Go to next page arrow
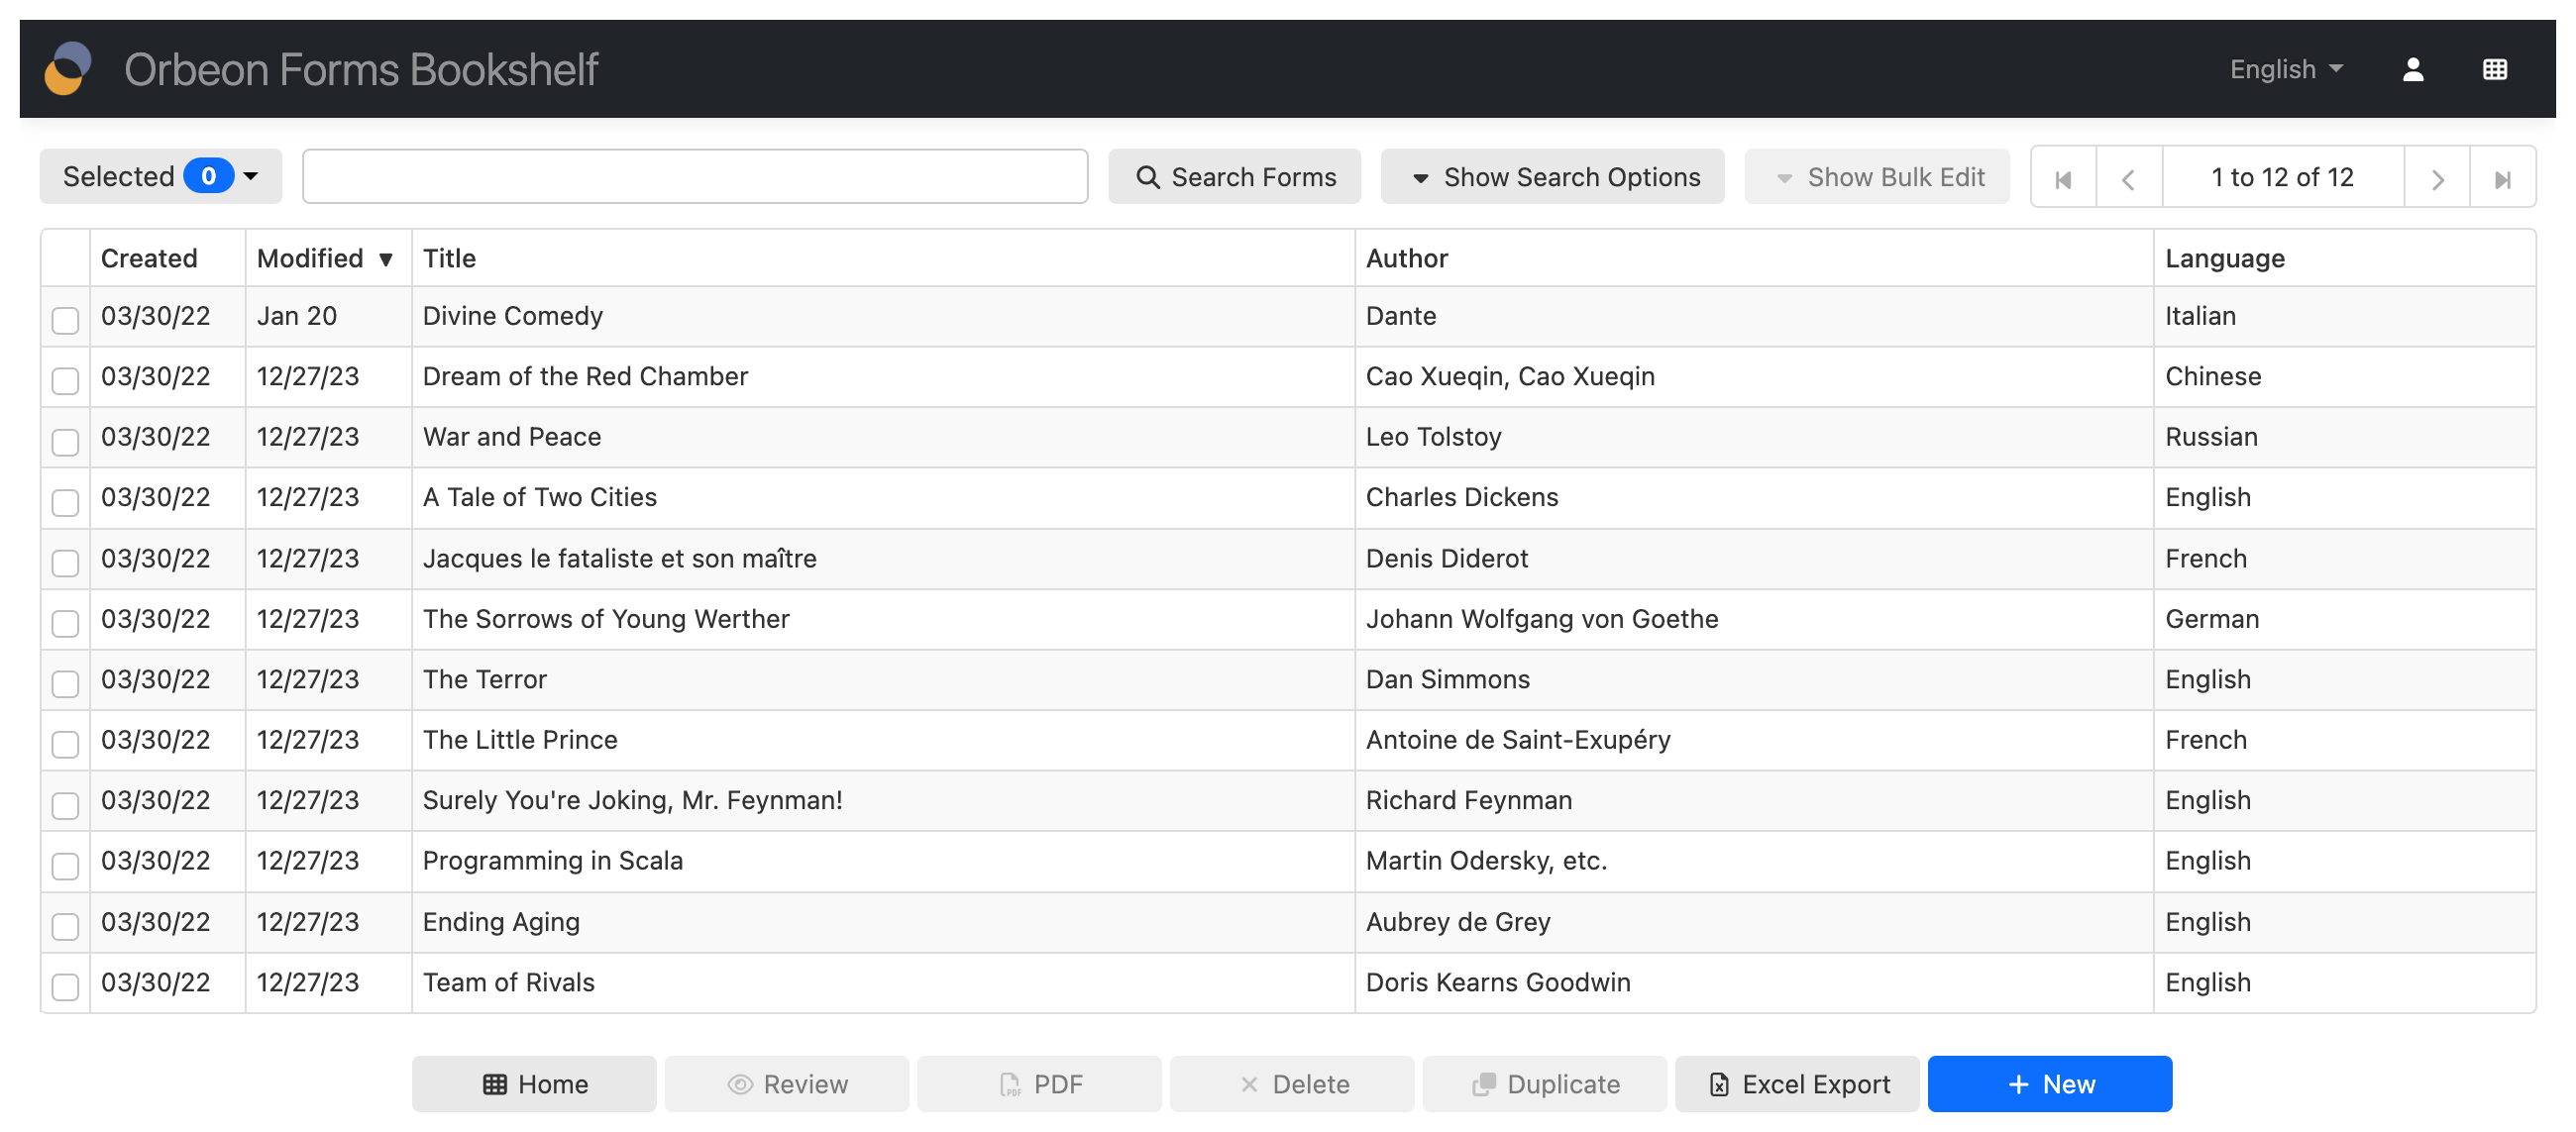The image size is (2576, 1132). [2437, 178]
